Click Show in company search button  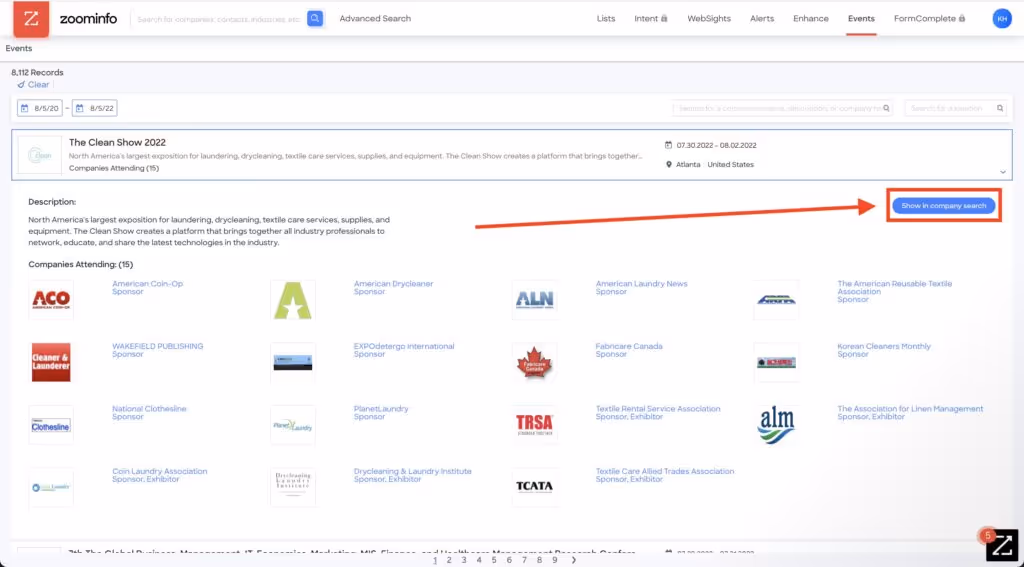(x=944, y=206)
